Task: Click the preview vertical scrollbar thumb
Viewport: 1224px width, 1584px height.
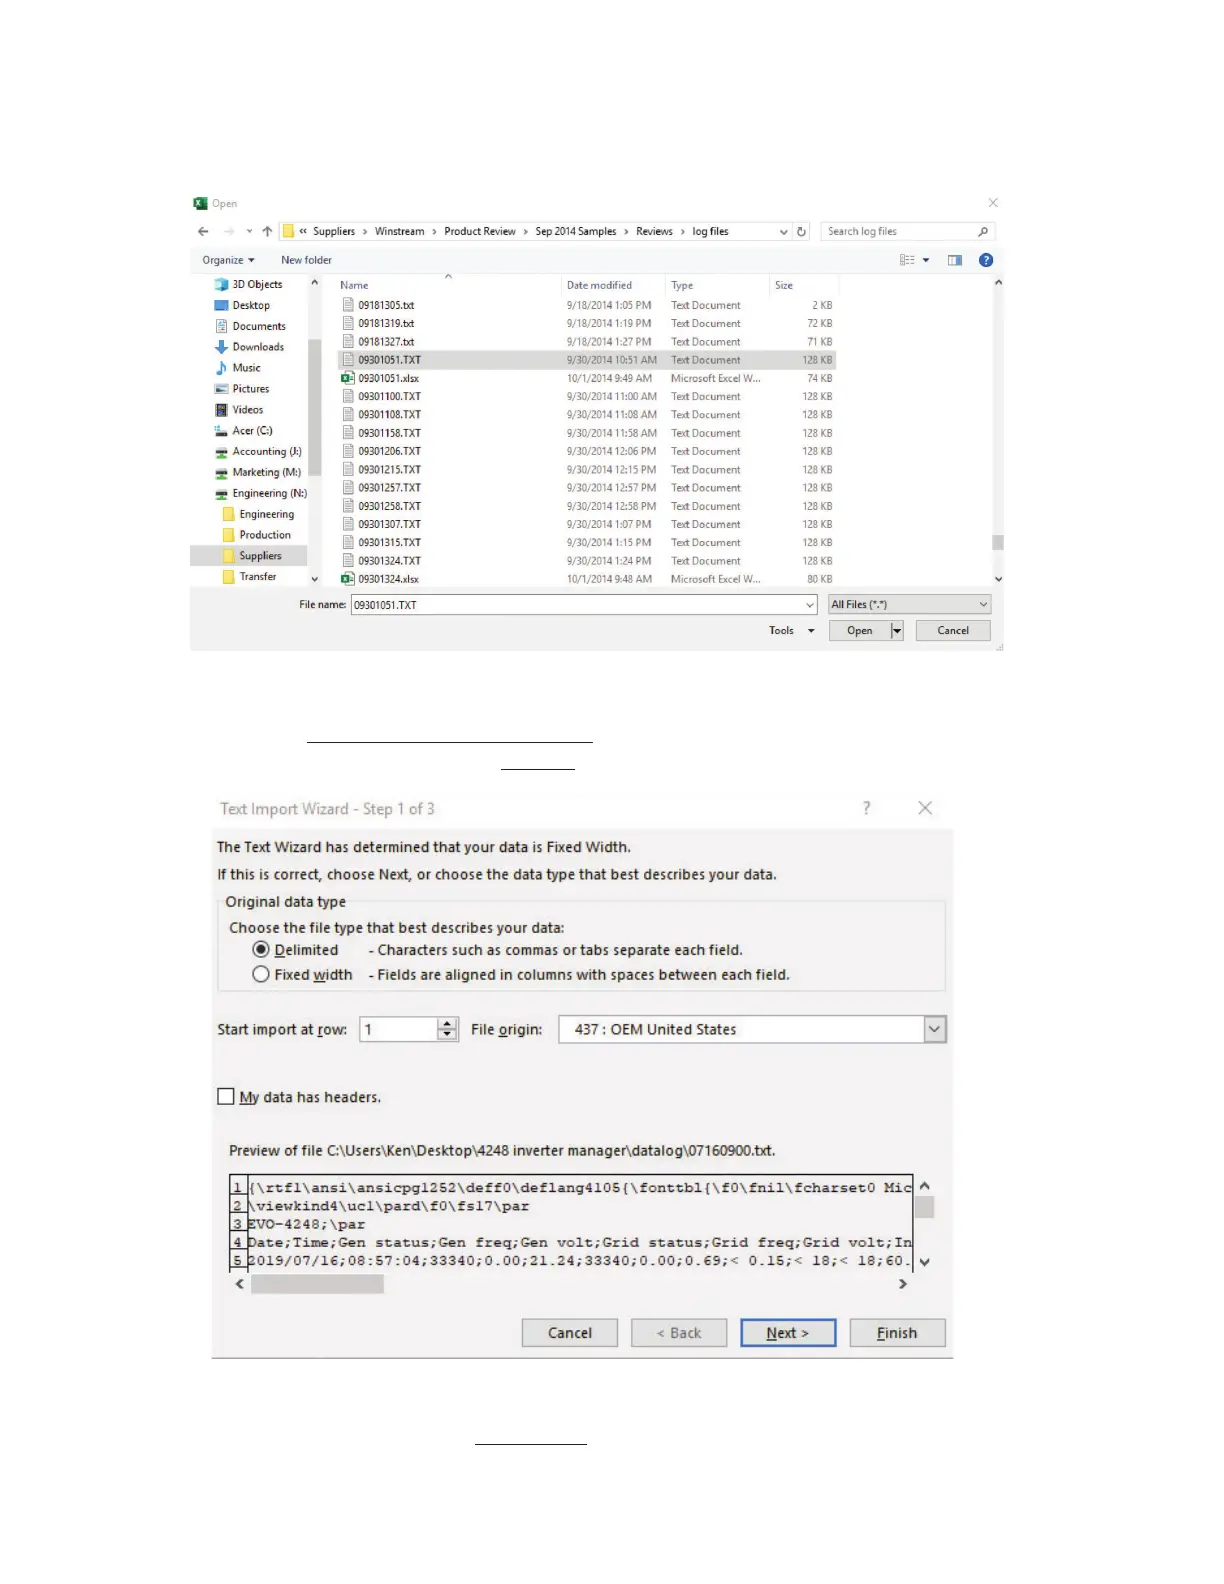Action: tap(925, 1207)
